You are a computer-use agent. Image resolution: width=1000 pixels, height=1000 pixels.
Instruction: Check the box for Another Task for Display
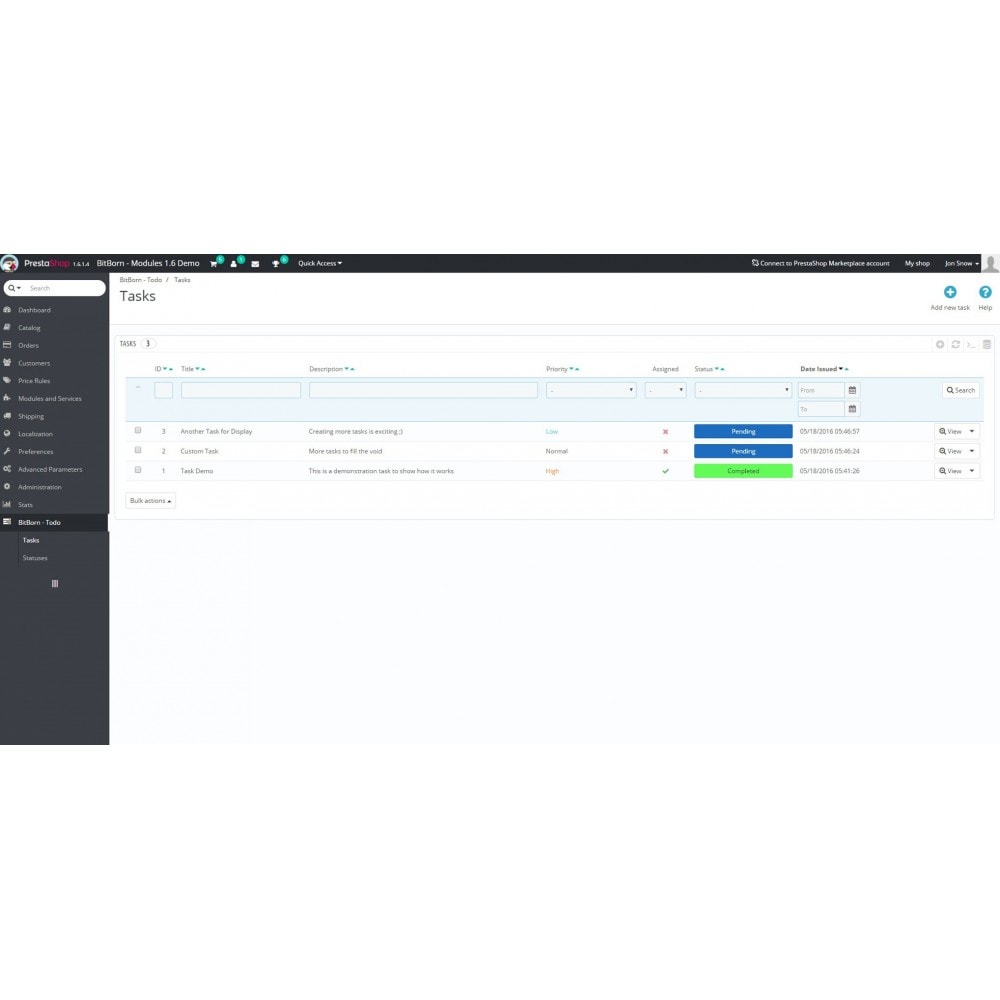click(138, 430)
